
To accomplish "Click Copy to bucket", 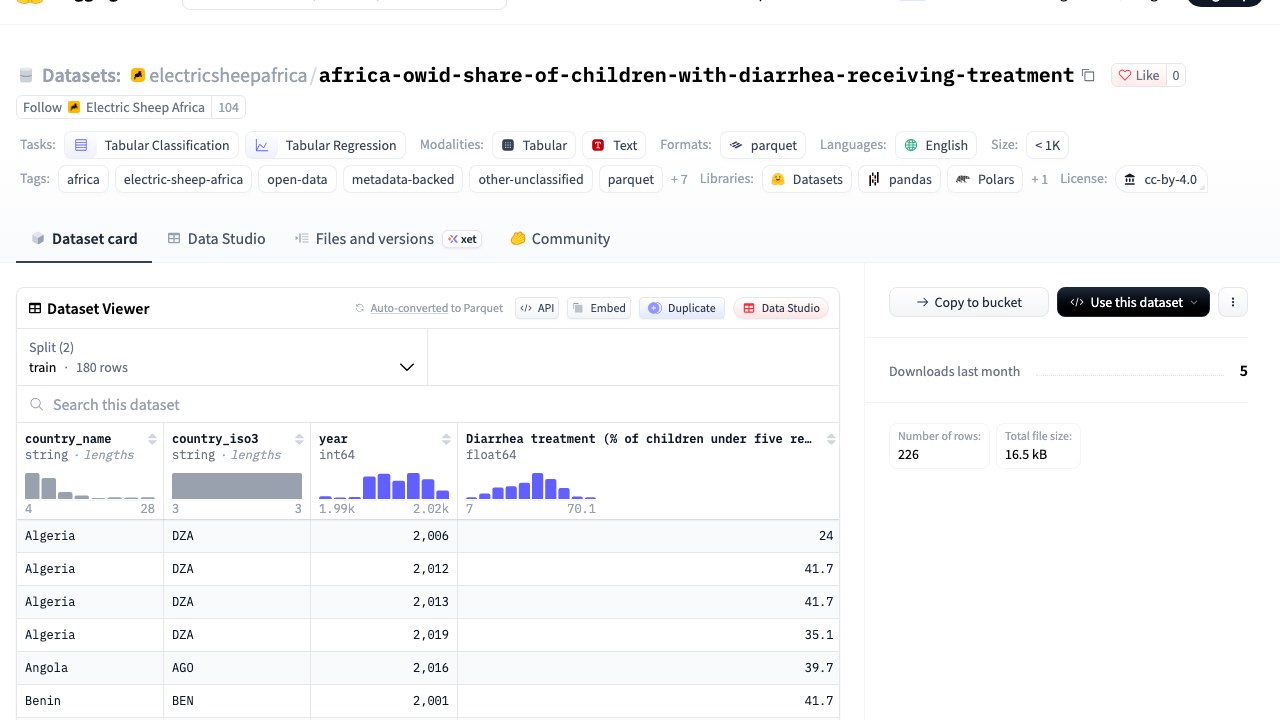I will 968,302.
